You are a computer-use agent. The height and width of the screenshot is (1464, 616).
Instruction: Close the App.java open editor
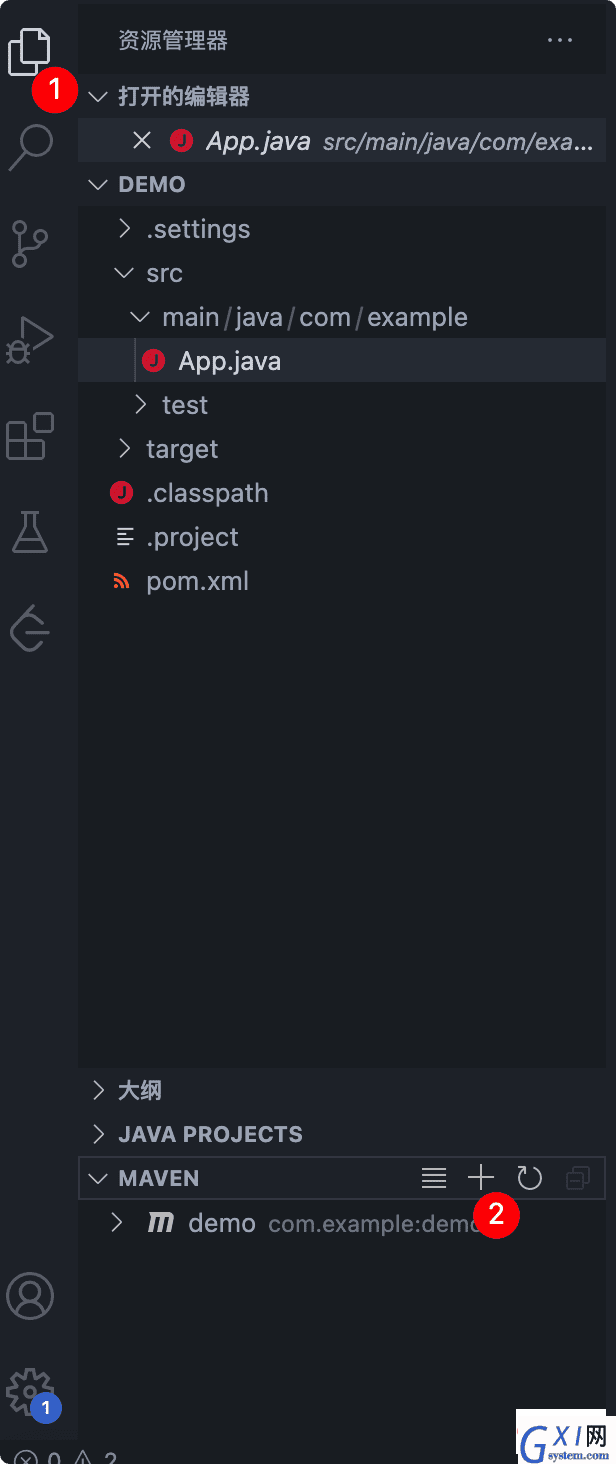tap(142, 141)
